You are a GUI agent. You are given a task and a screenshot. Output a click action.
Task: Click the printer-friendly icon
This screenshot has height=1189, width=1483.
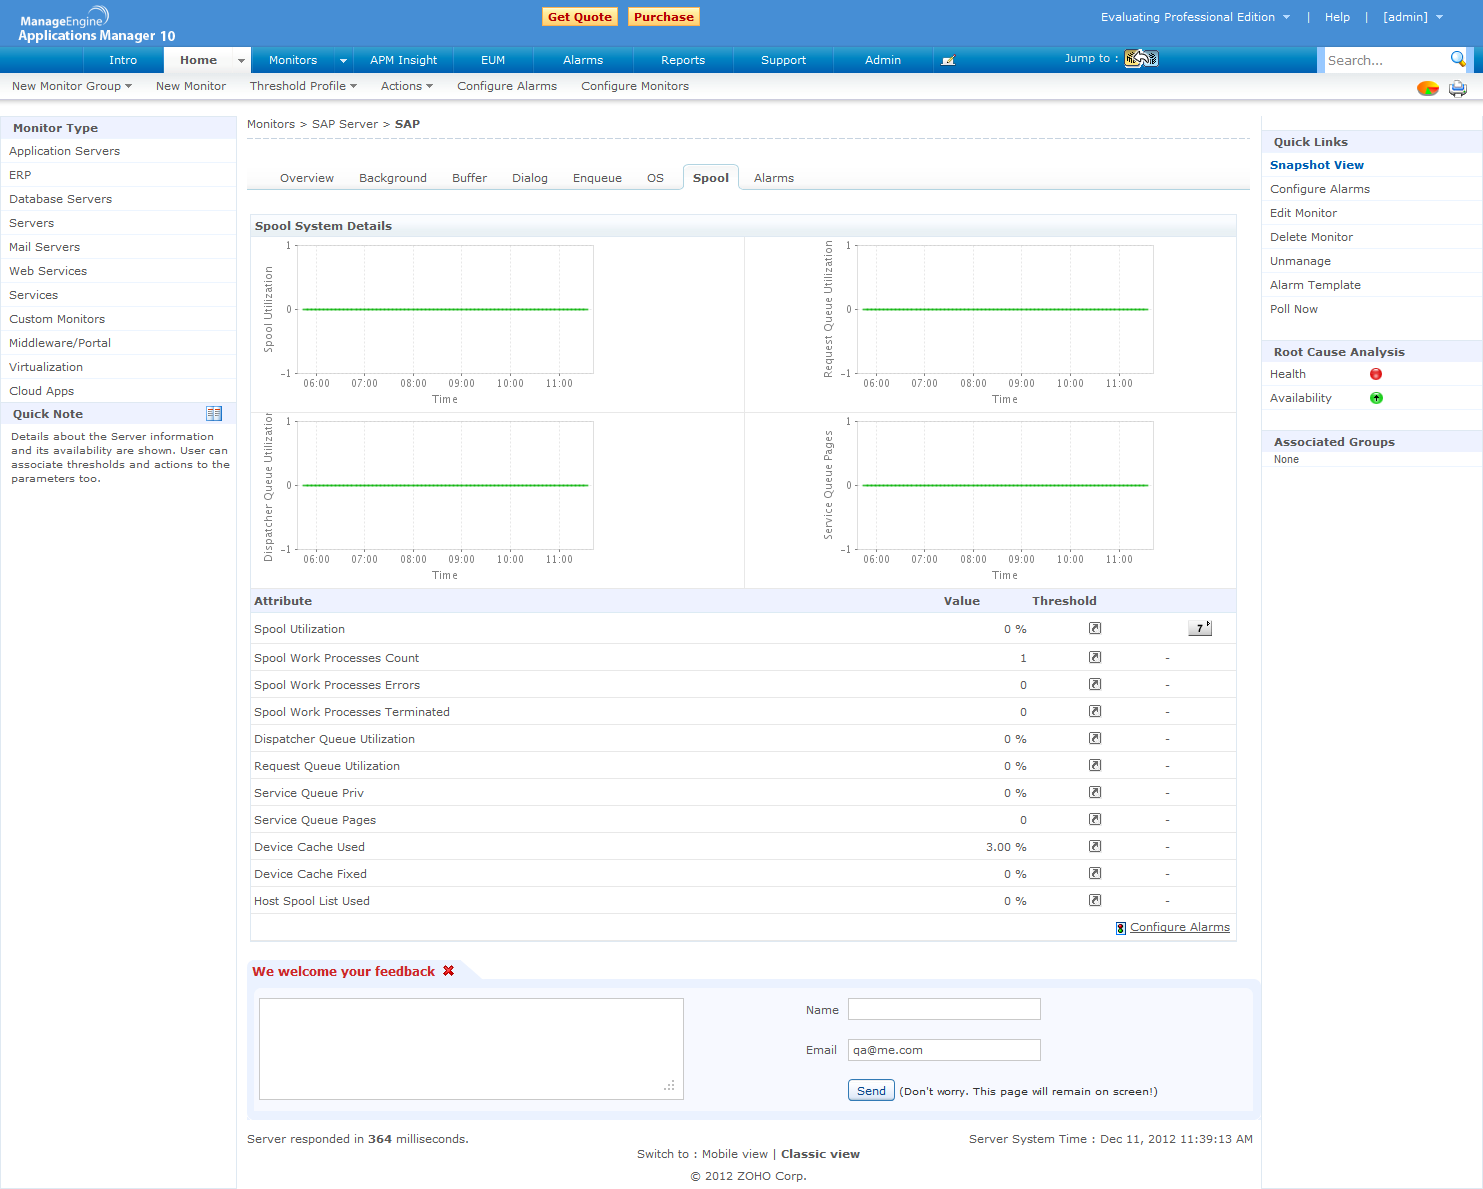click(x=1458, y=89)
